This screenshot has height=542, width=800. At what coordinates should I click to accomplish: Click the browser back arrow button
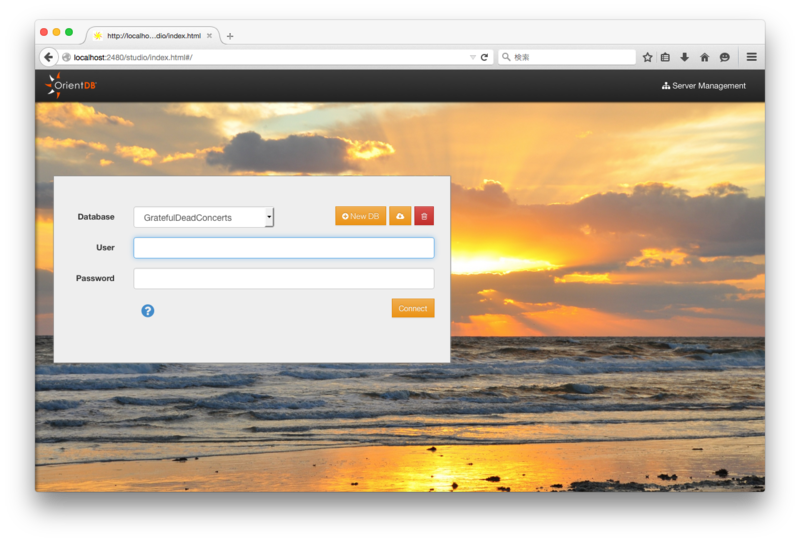(x=48, y=57)
